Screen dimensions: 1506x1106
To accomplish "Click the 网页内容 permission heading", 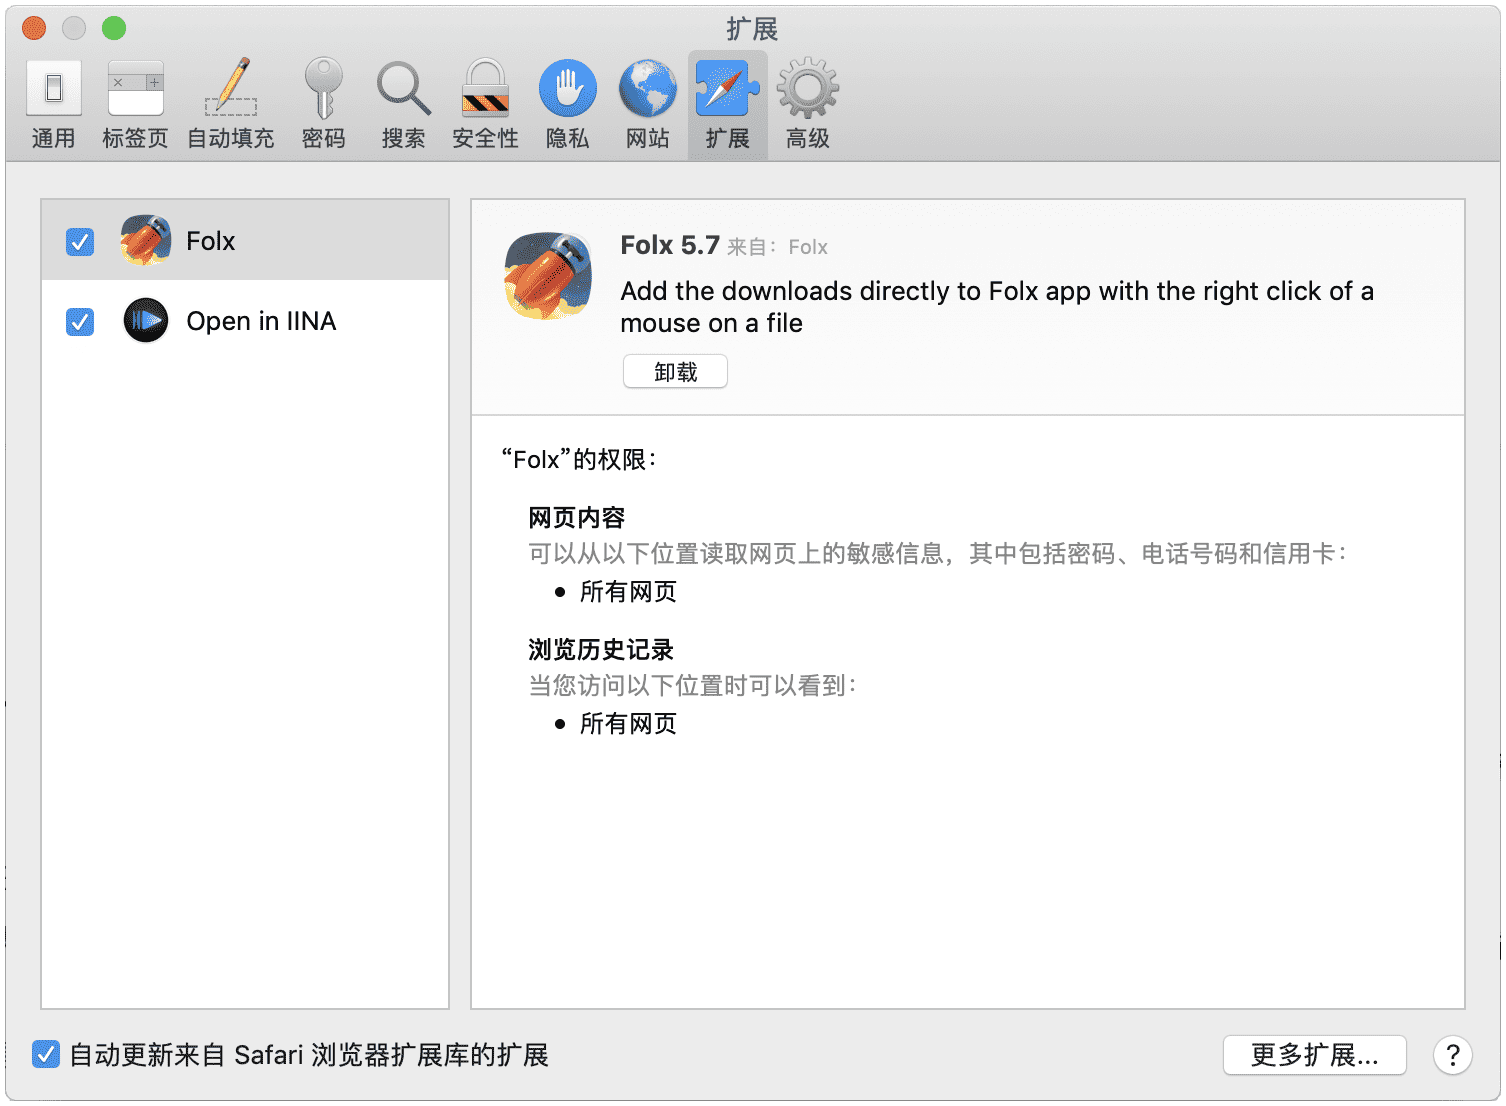I will (x=577, y=517).
